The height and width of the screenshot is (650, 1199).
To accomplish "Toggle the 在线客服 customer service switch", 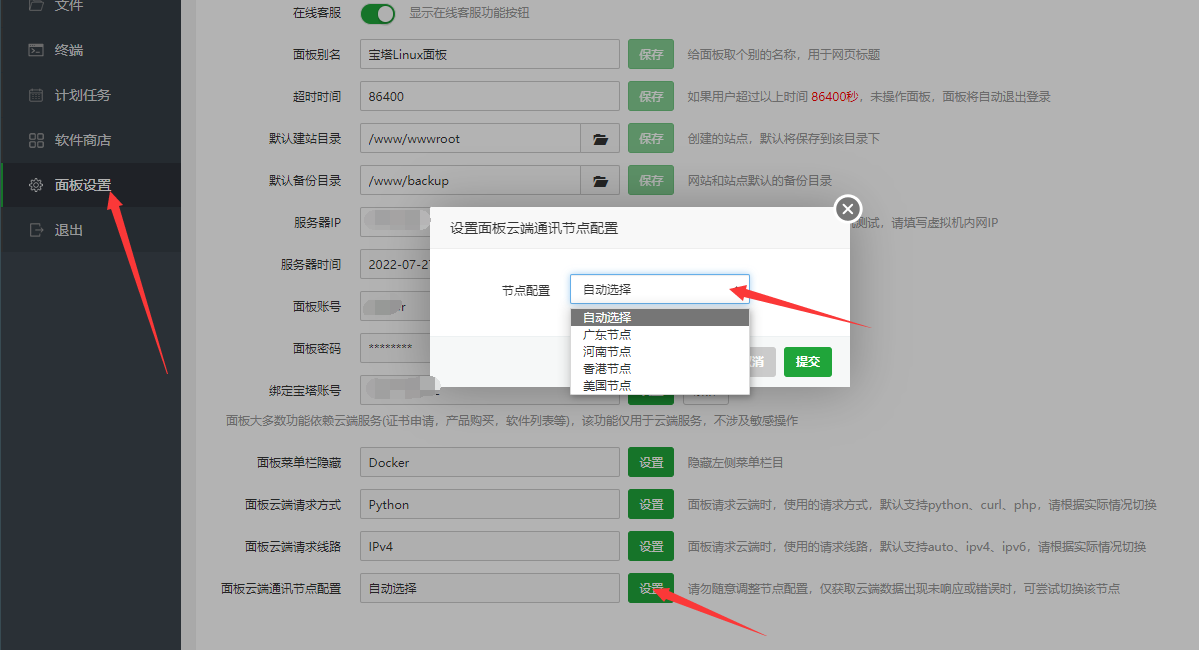I will (x=378, y=13).
